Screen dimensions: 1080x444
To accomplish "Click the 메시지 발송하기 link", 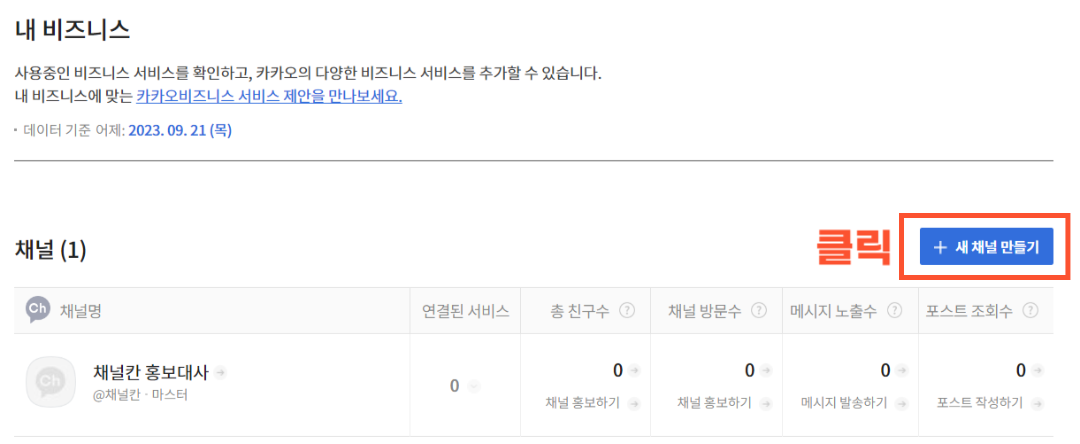I will click(843, 403).
